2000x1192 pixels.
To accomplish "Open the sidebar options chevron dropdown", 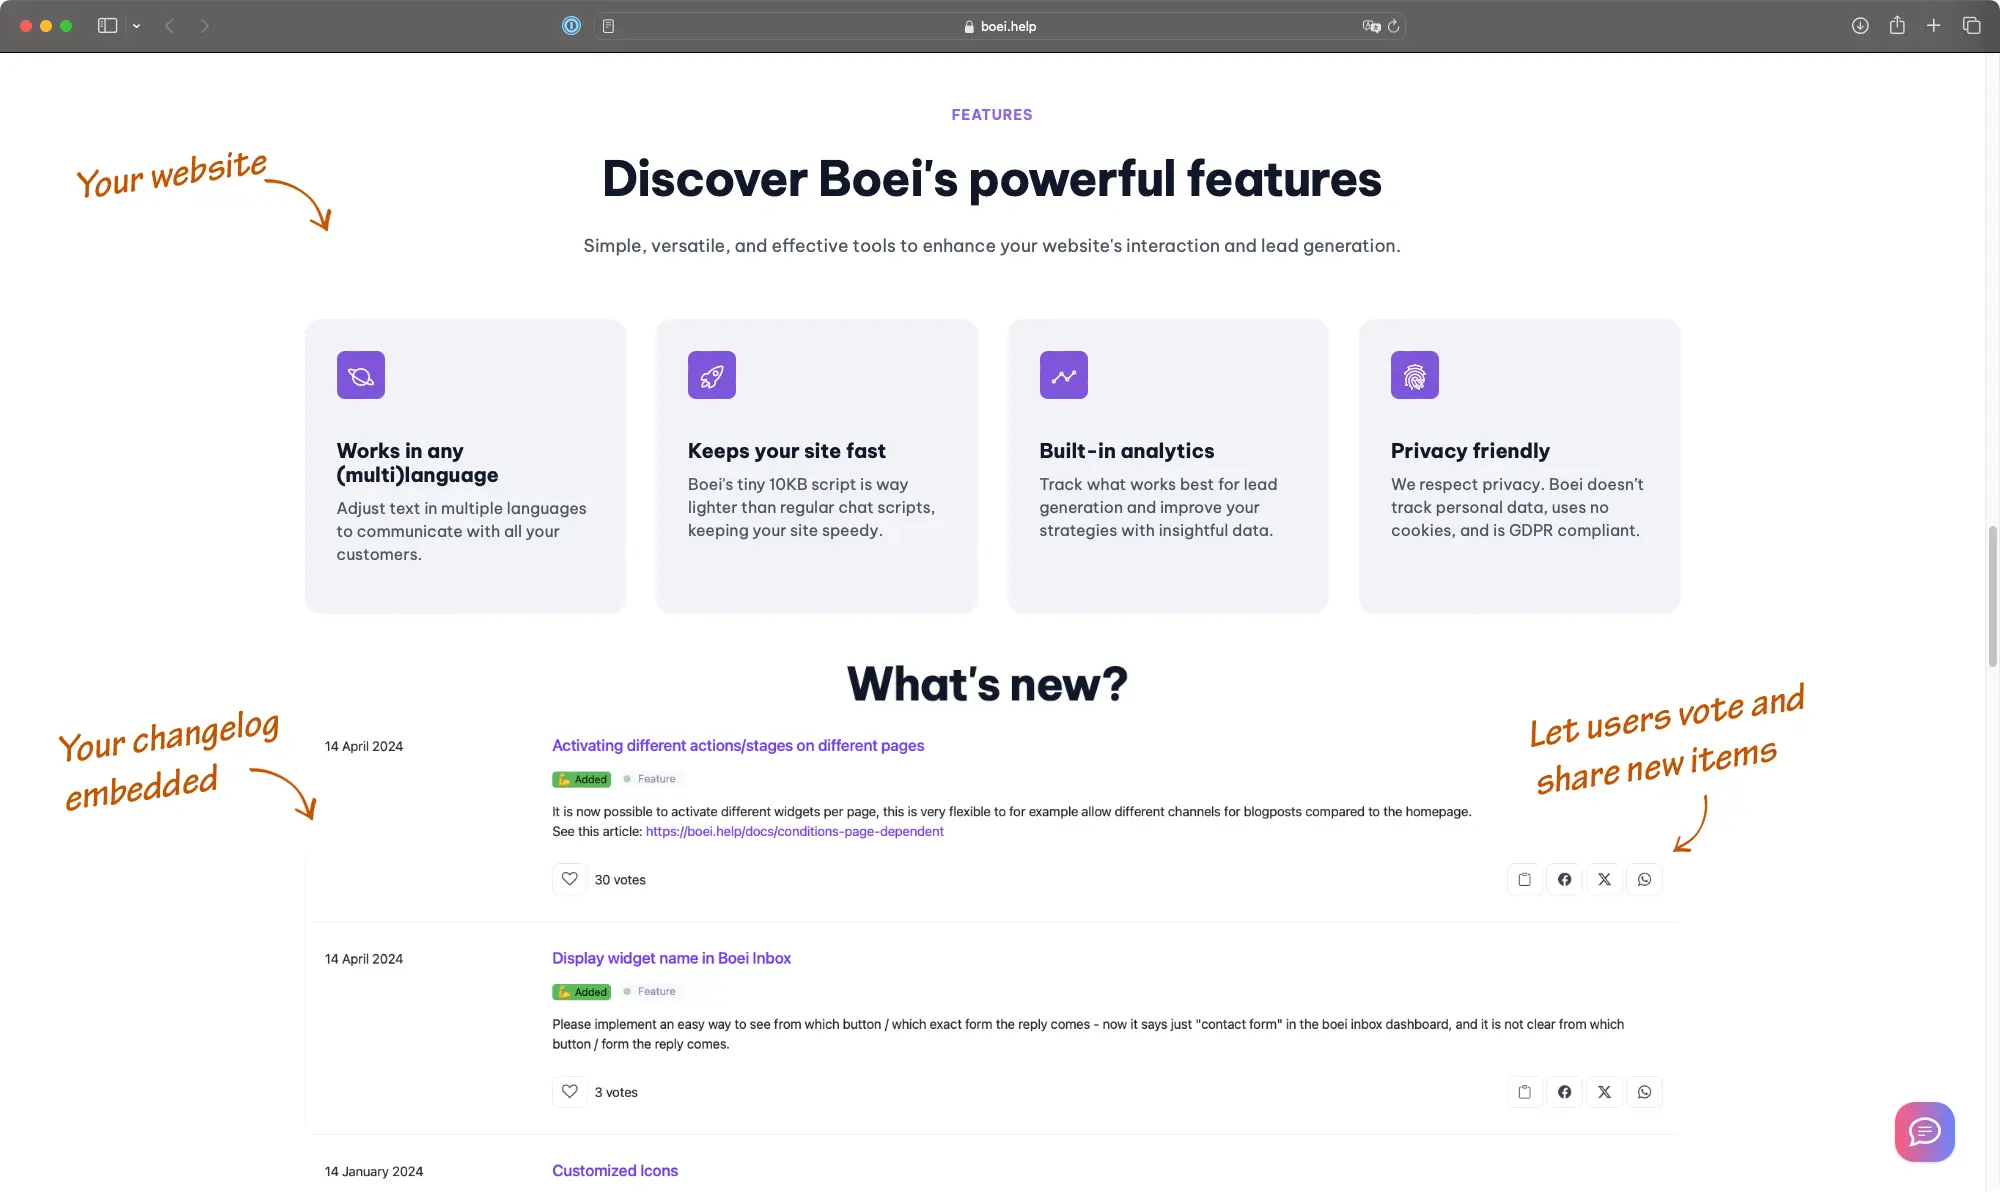I will pos(137,26).
